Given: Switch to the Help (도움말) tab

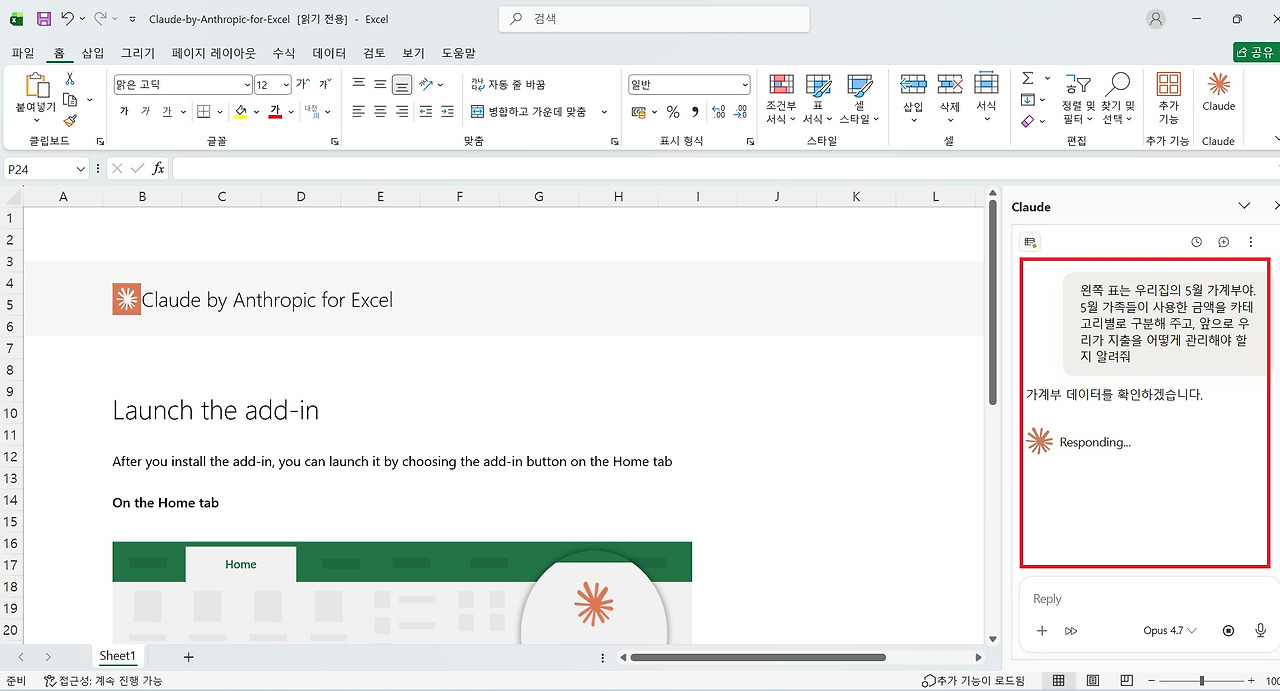Looking at the screenshot, I should point(458,53).
